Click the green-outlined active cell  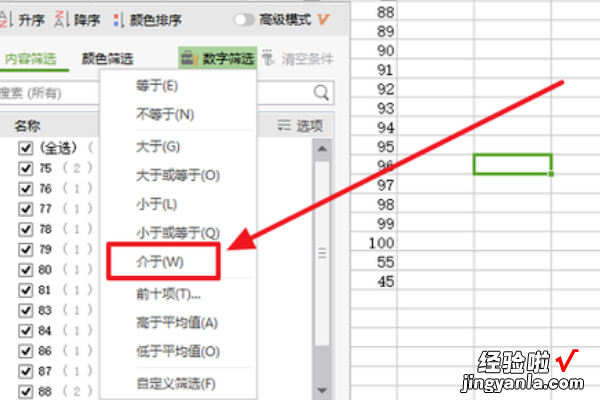tap(512, 165)
